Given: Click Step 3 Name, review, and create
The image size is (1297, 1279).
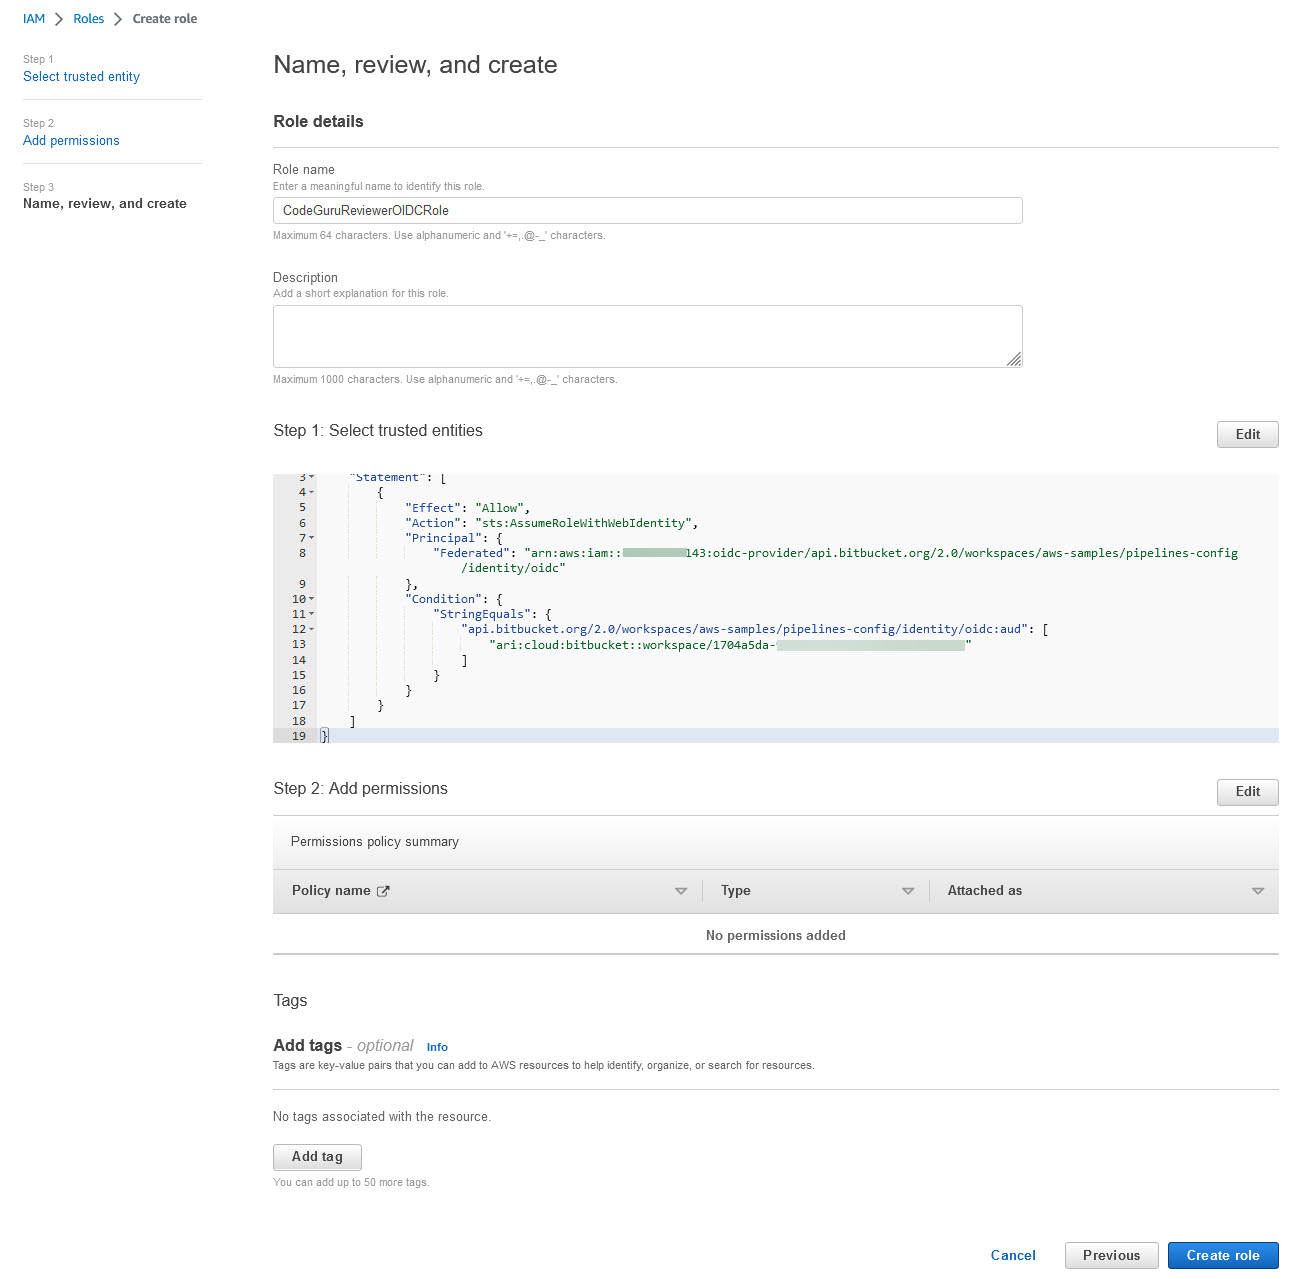Looking at the screenshot, I should [104, 204].
